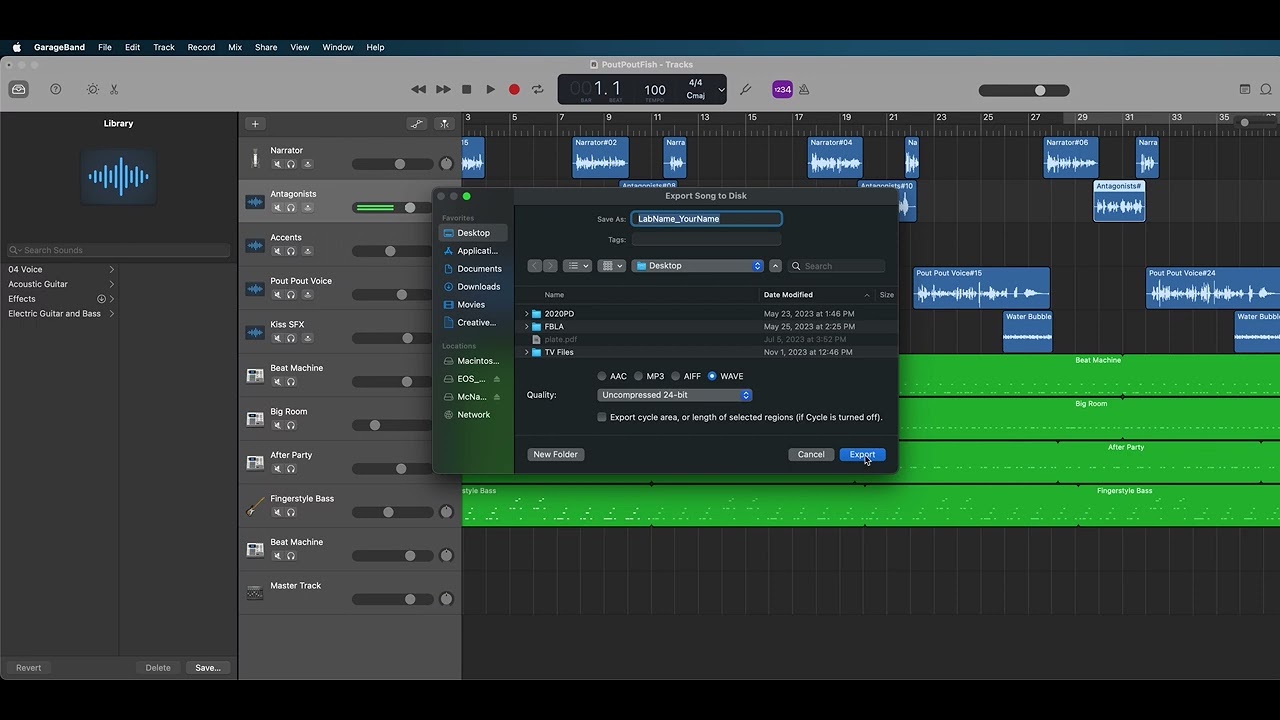Screen dimensions: 1280x720
Task: Expand the TV Files folder disclosure triangle
Action: [527, 352]
